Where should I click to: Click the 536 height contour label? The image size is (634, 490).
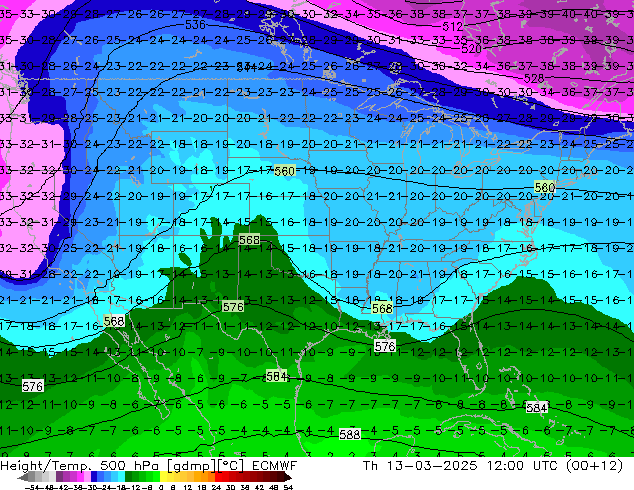[x=195, y=25]
